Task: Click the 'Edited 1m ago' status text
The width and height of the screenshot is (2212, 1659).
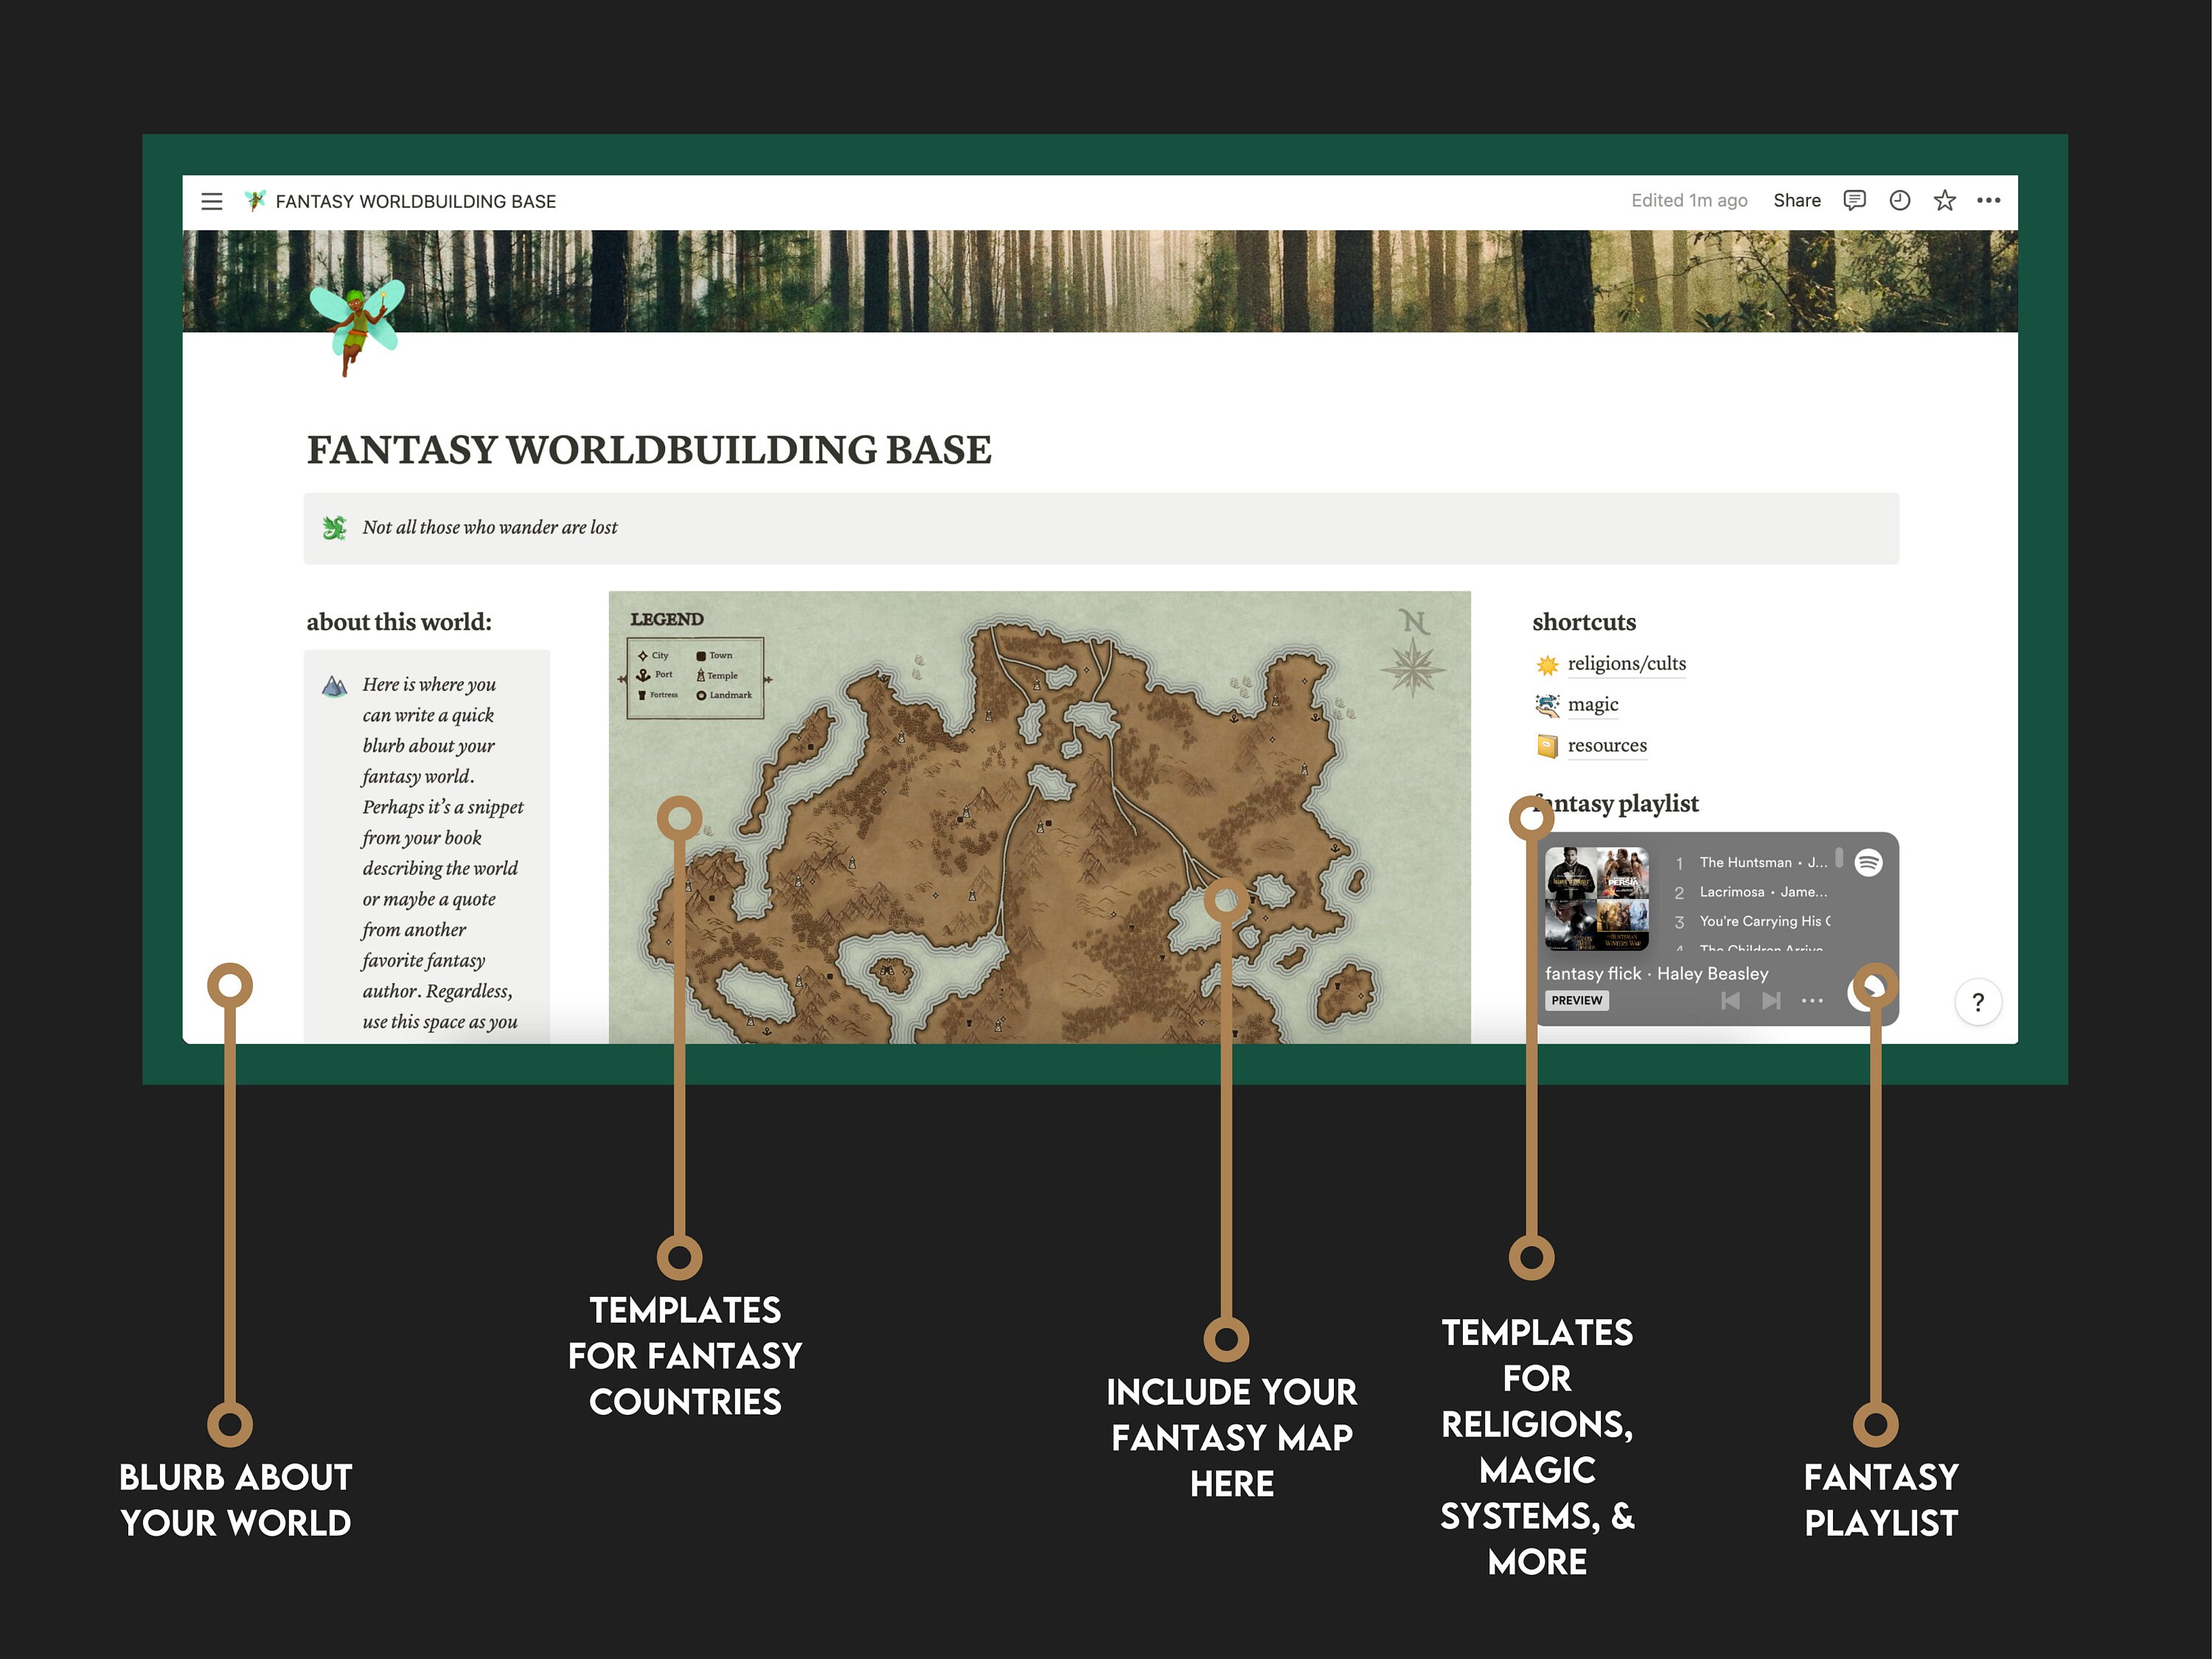Action: (x=1689, y=200)
